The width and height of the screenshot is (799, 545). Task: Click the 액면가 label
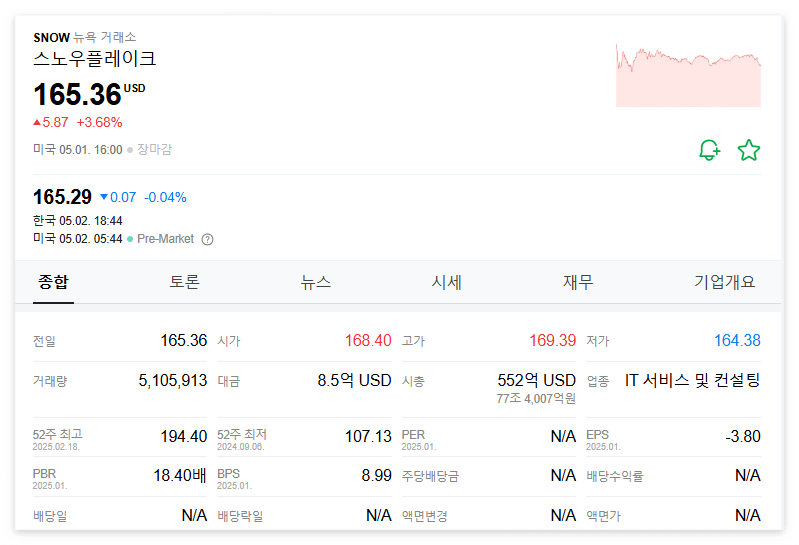[604, 516]
